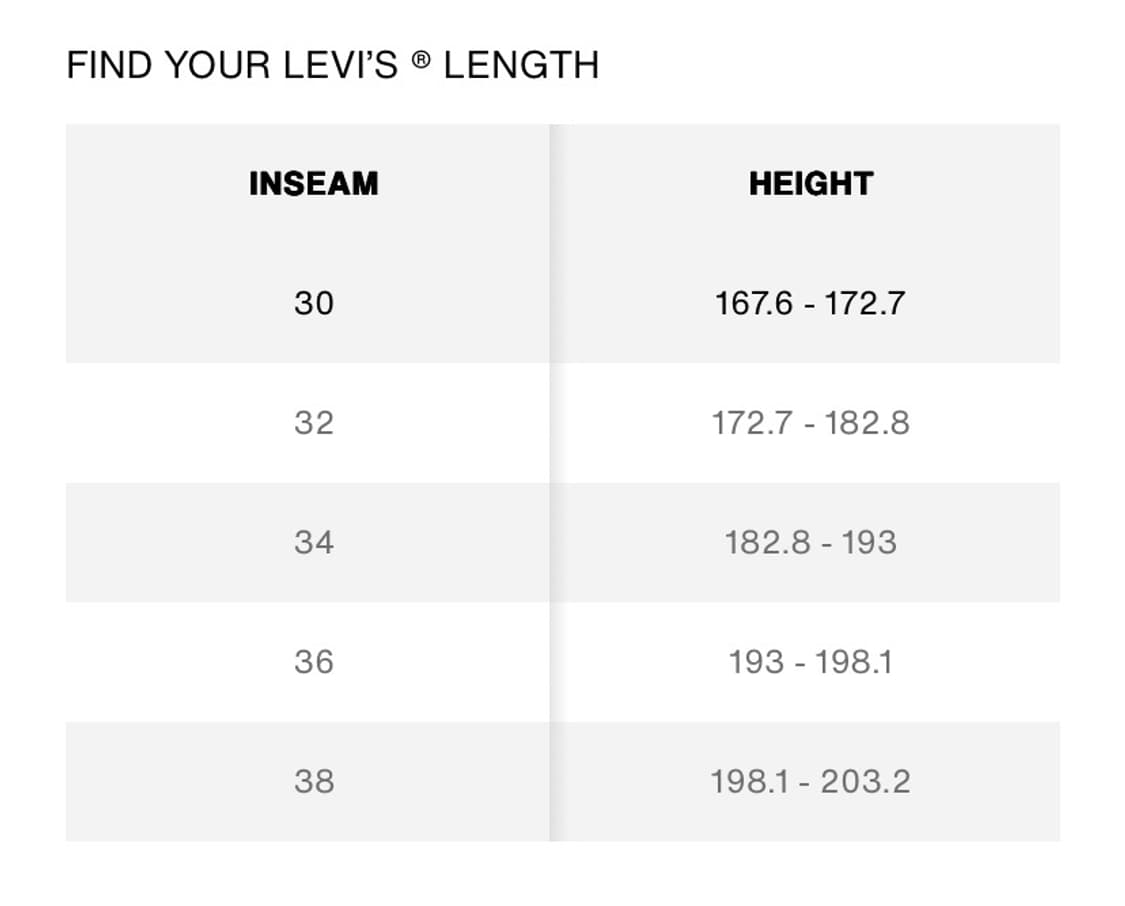Click the Find Your Levi's Length title
1125x906 pixels.
[332, 65]
